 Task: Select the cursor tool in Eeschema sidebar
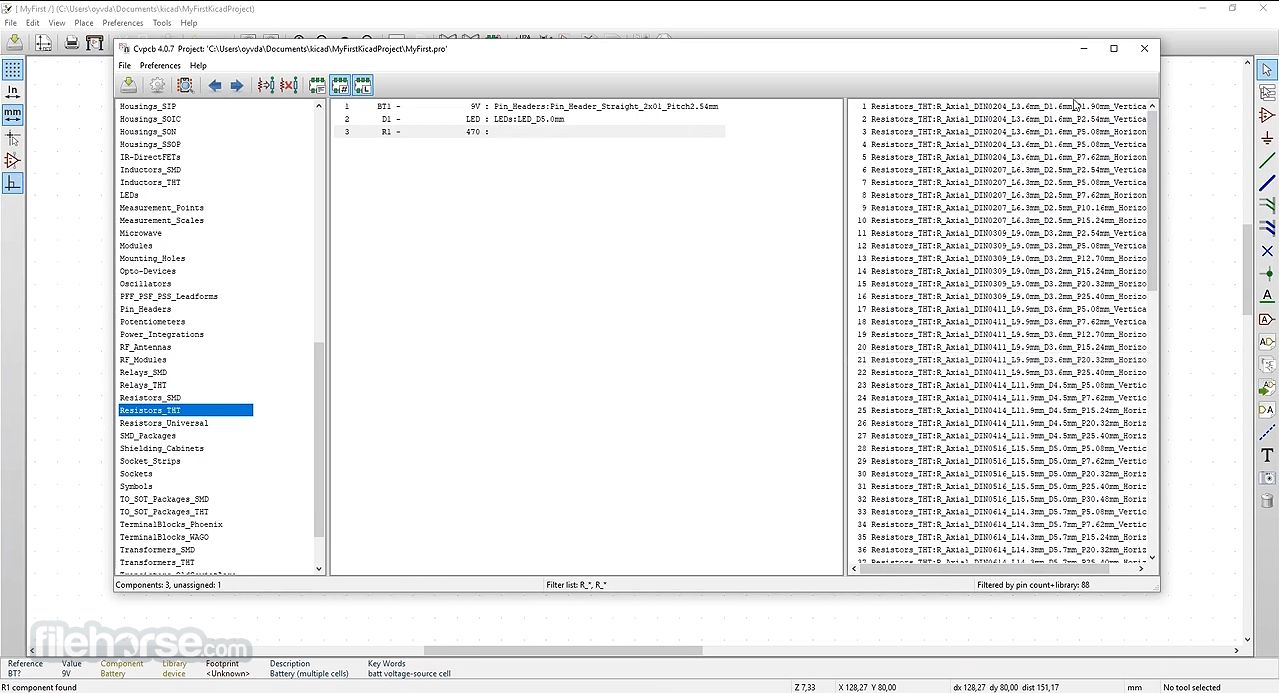[1267, 70]
